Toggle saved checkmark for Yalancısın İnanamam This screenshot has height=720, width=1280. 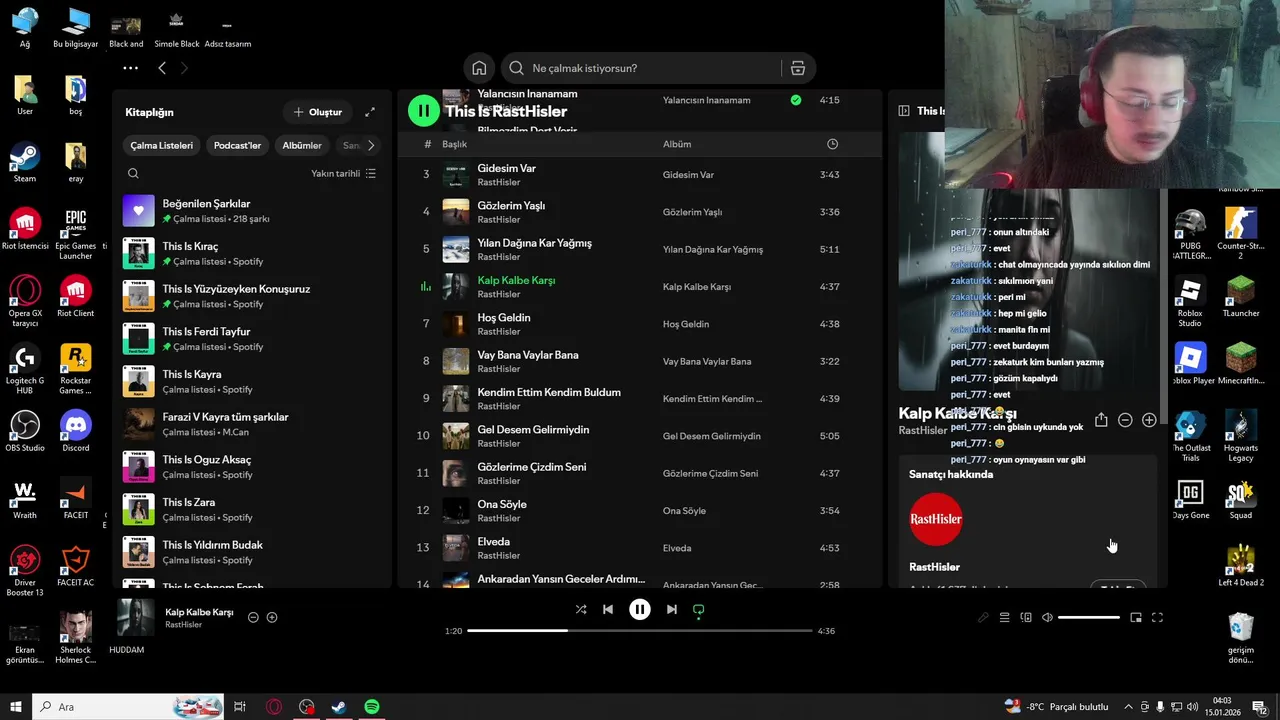[x=796, y=100]
